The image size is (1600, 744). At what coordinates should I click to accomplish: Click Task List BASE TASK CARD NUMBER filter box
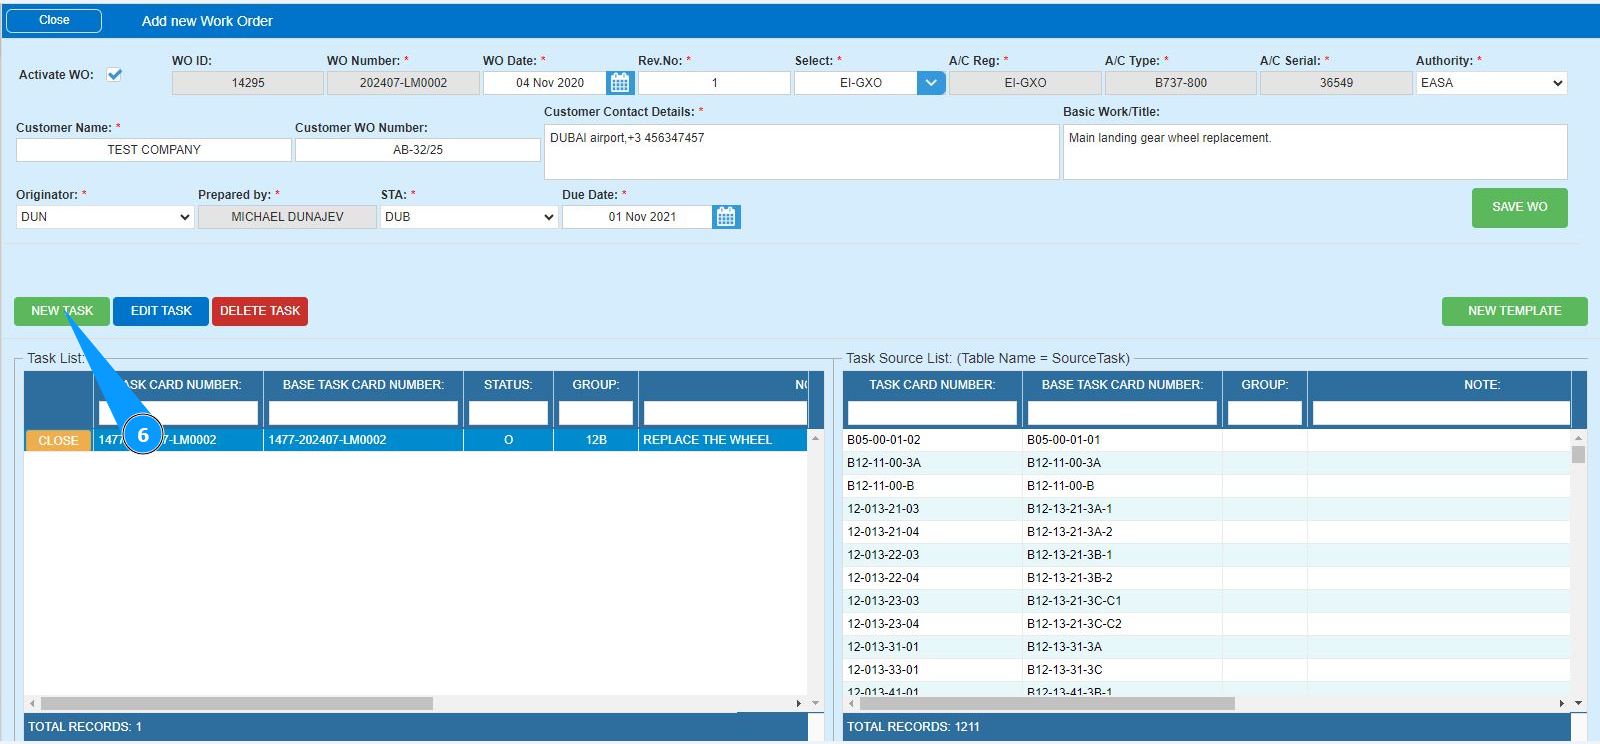pos(363,413)
